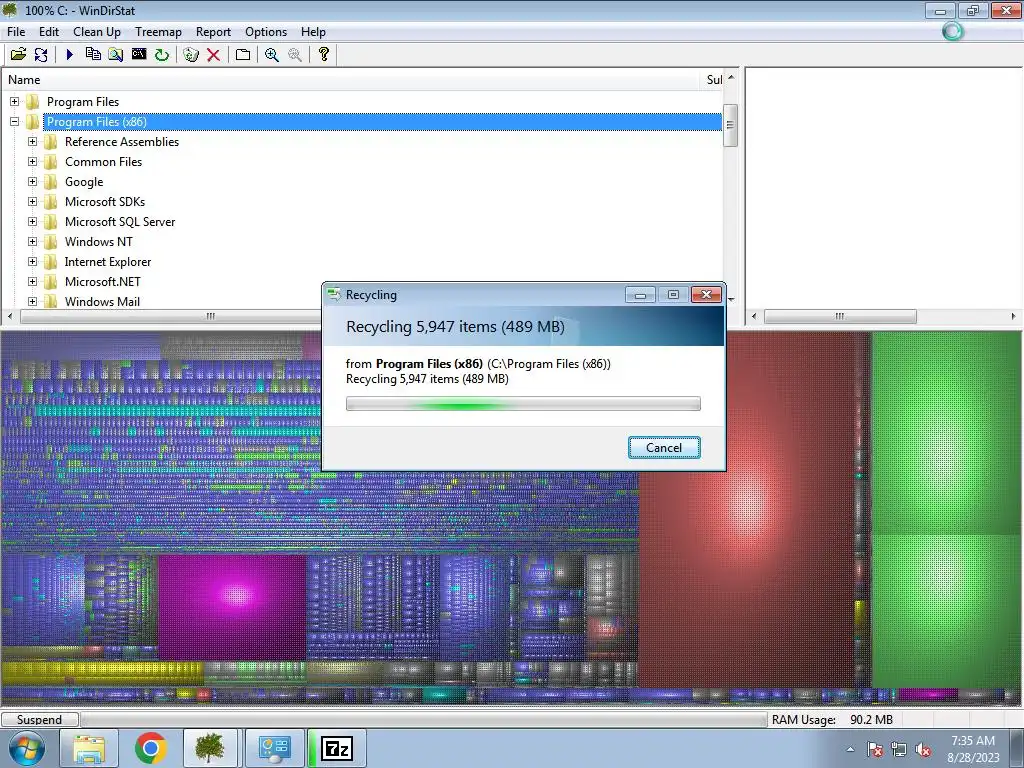Open Windows Explorer from the taskbar
Image resolution: width=1024 pixels, height=768 pixels.
[x=89, y=748]
